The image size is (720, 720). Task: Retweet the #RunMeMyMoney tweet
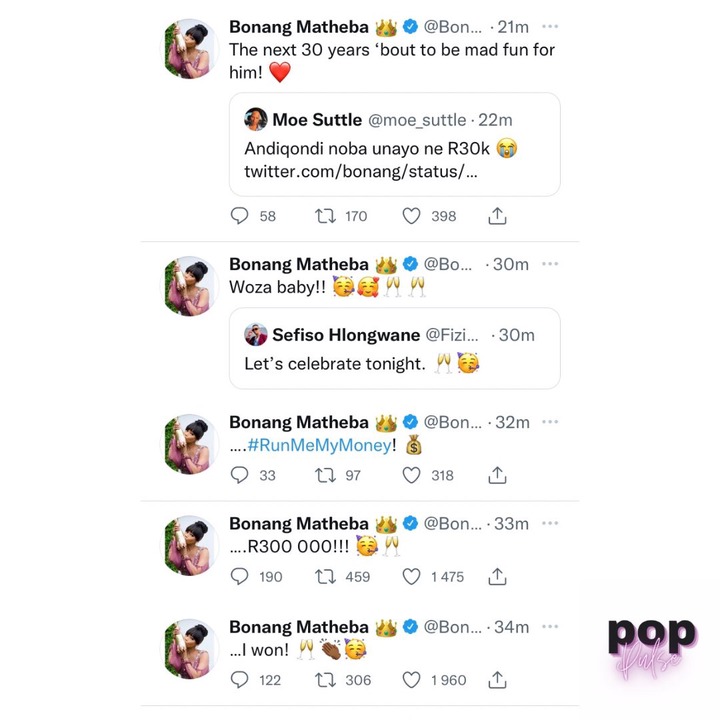pos(325,475)
